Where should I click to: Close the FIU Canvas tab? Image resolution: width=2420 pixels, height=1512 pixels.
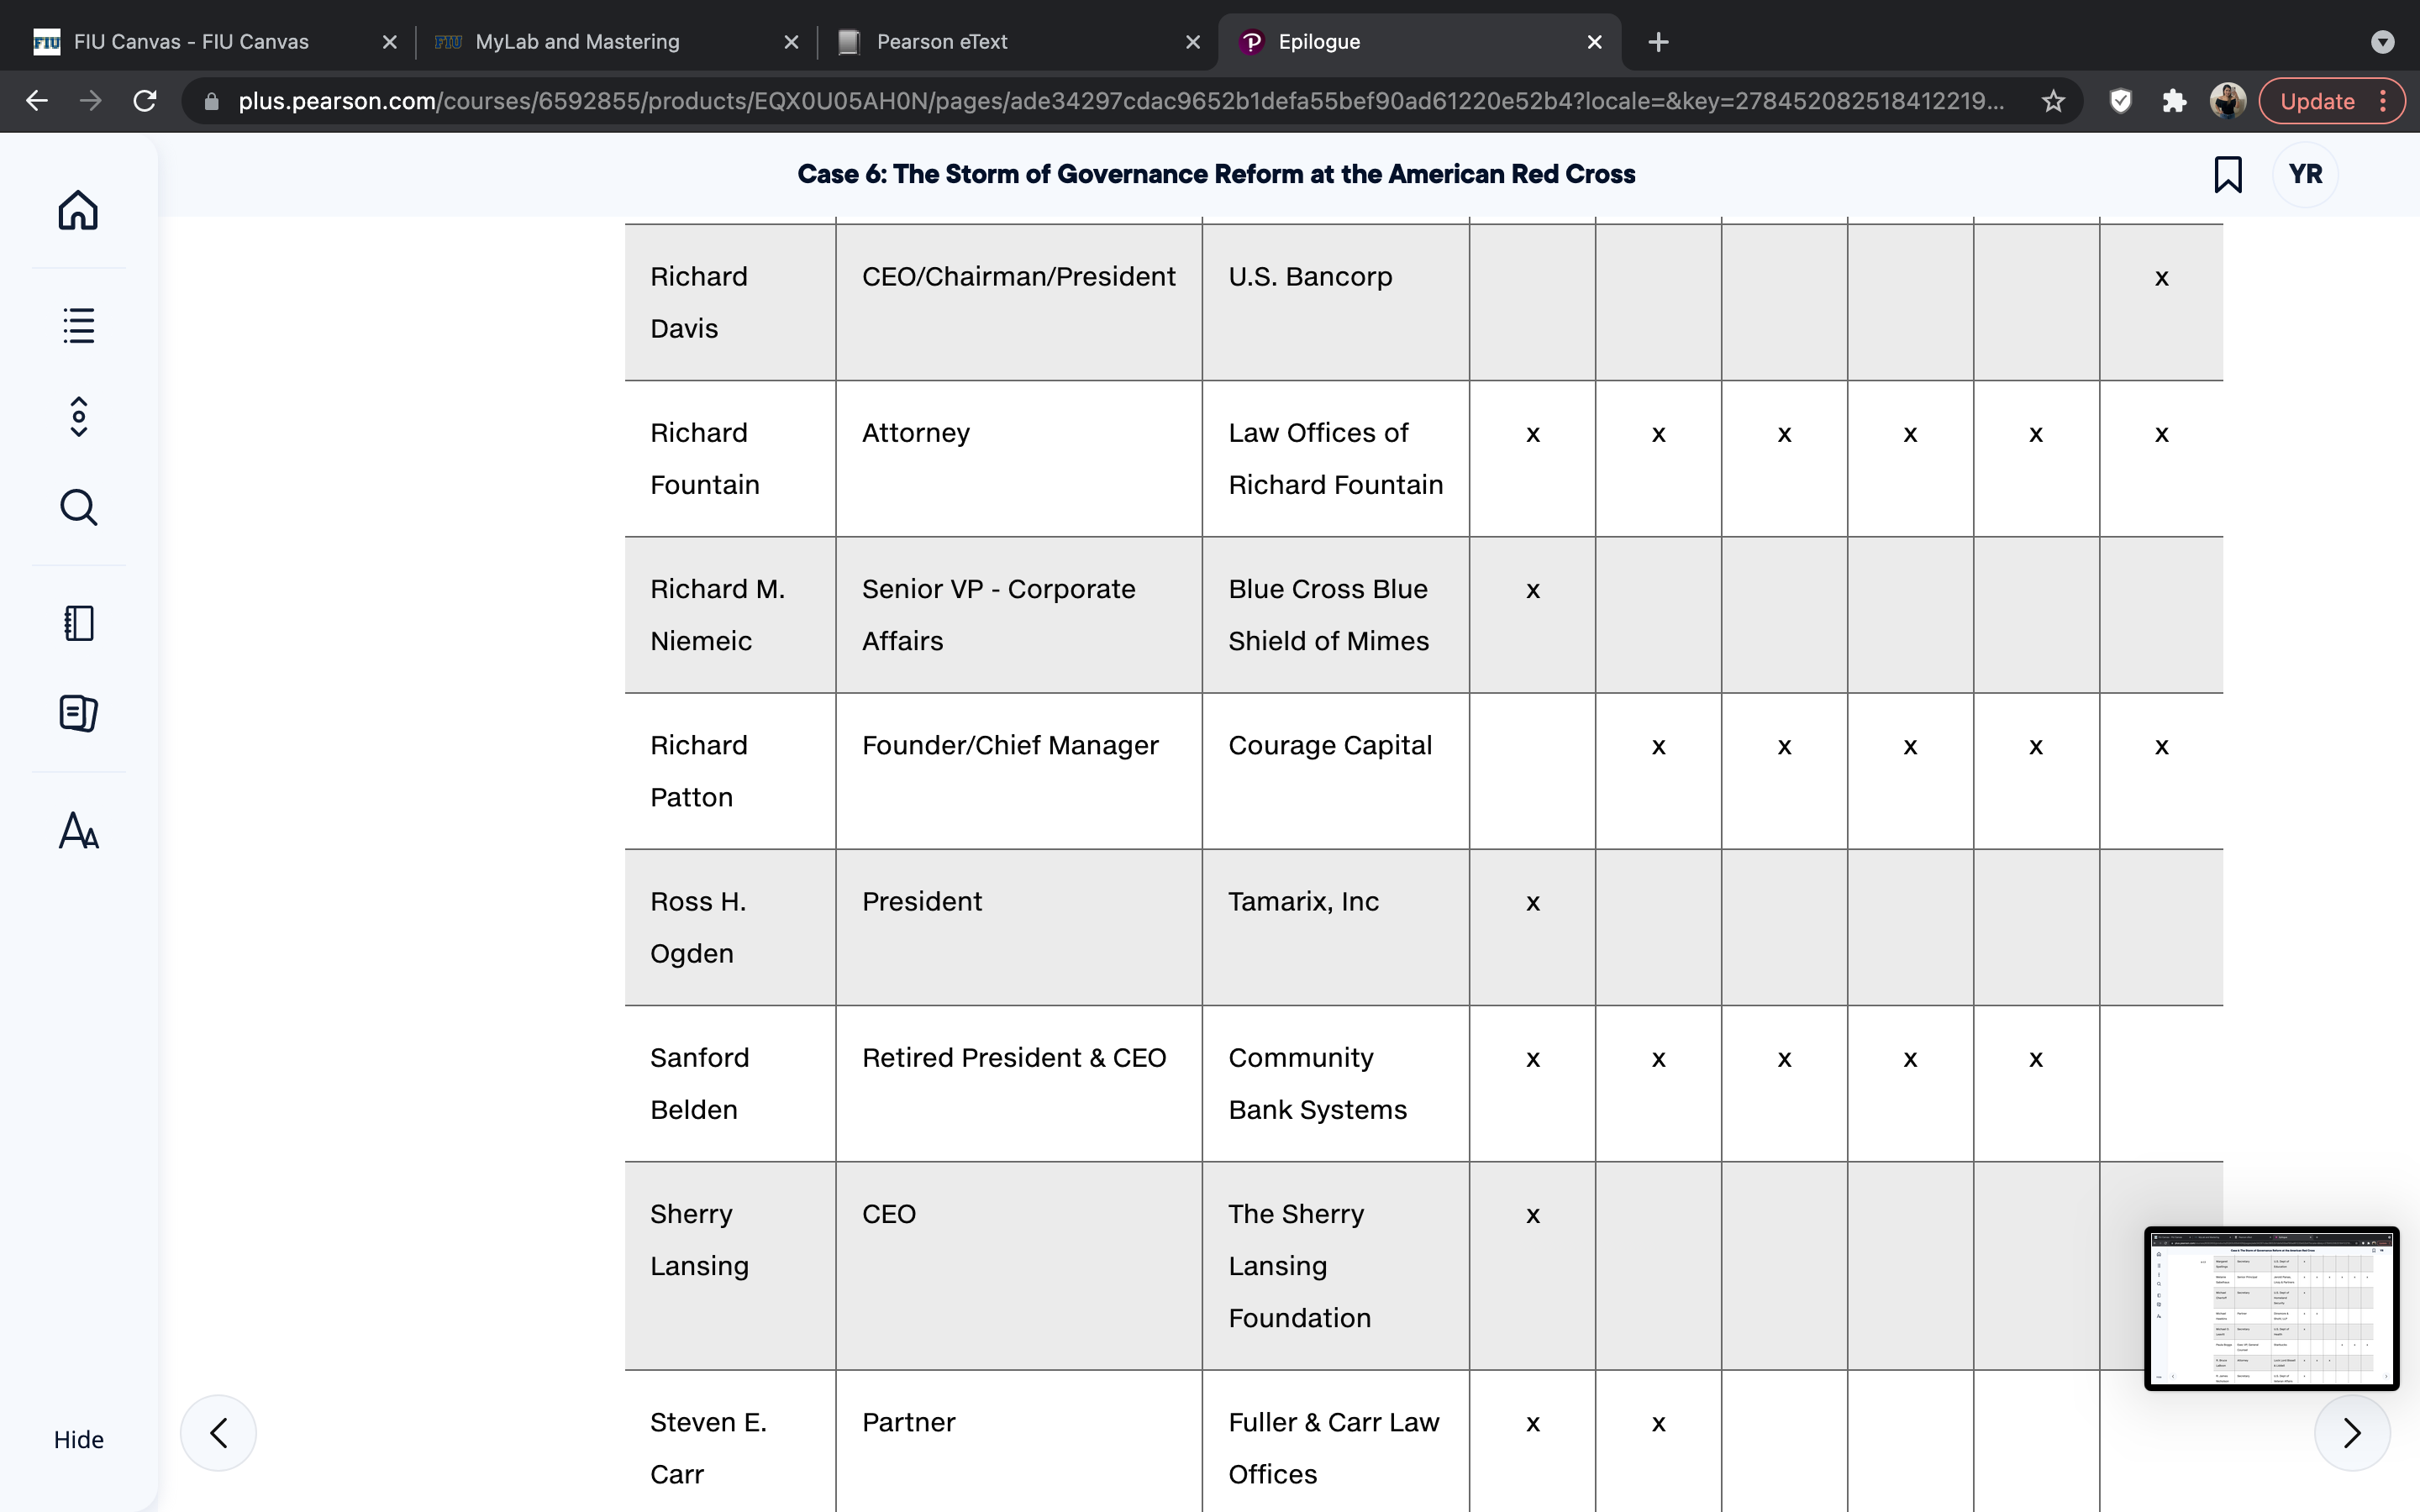click(x=390, y=42)
